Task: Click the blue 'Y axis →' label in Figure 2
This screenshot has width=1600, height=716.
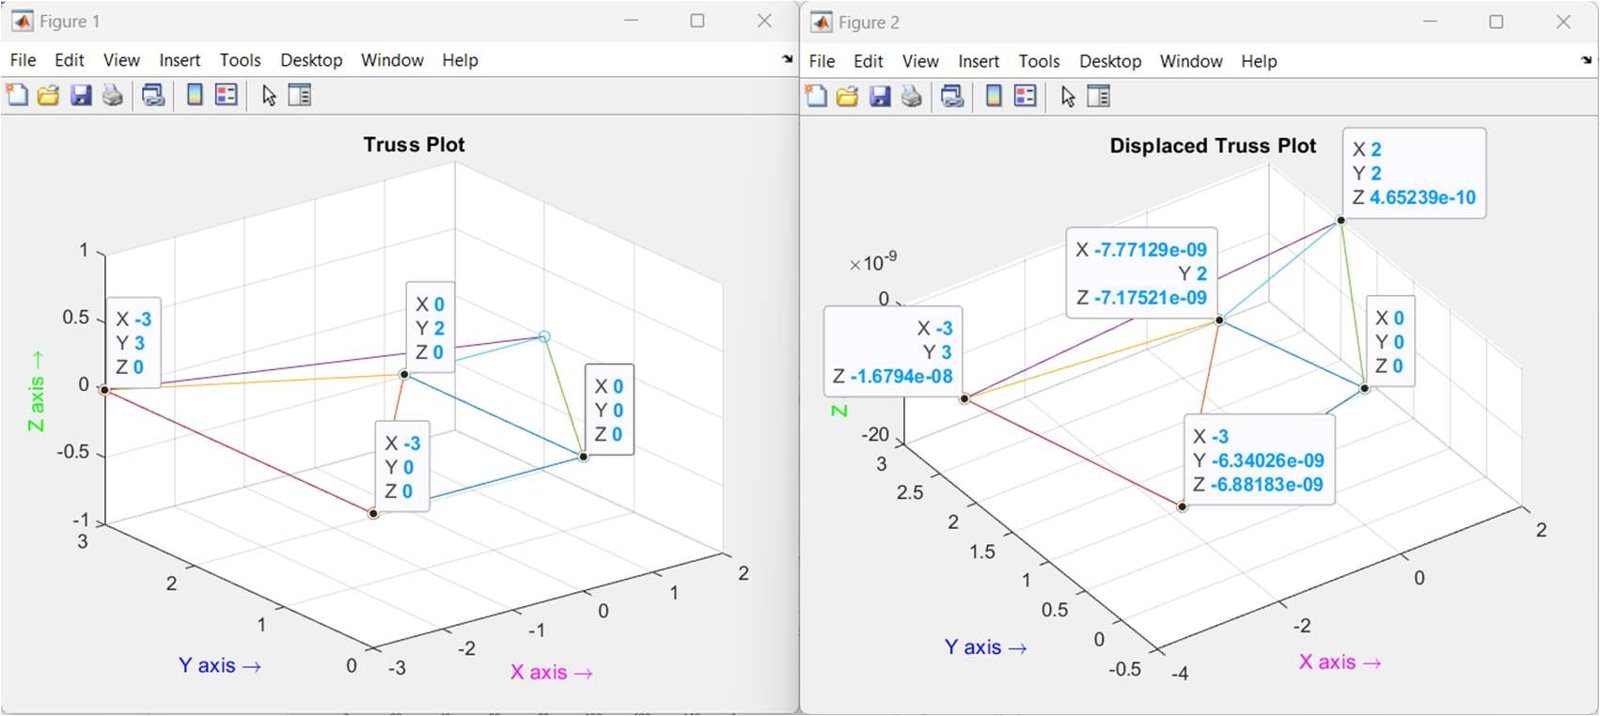Action: point(986,647)
